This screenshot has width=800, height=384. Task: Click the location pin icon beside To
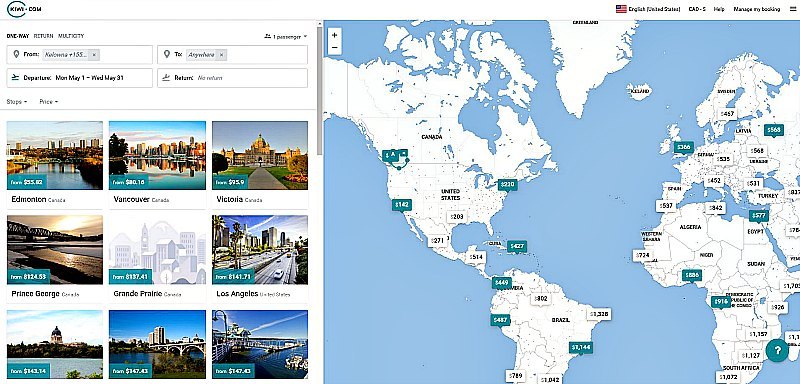tap(167, 54)
